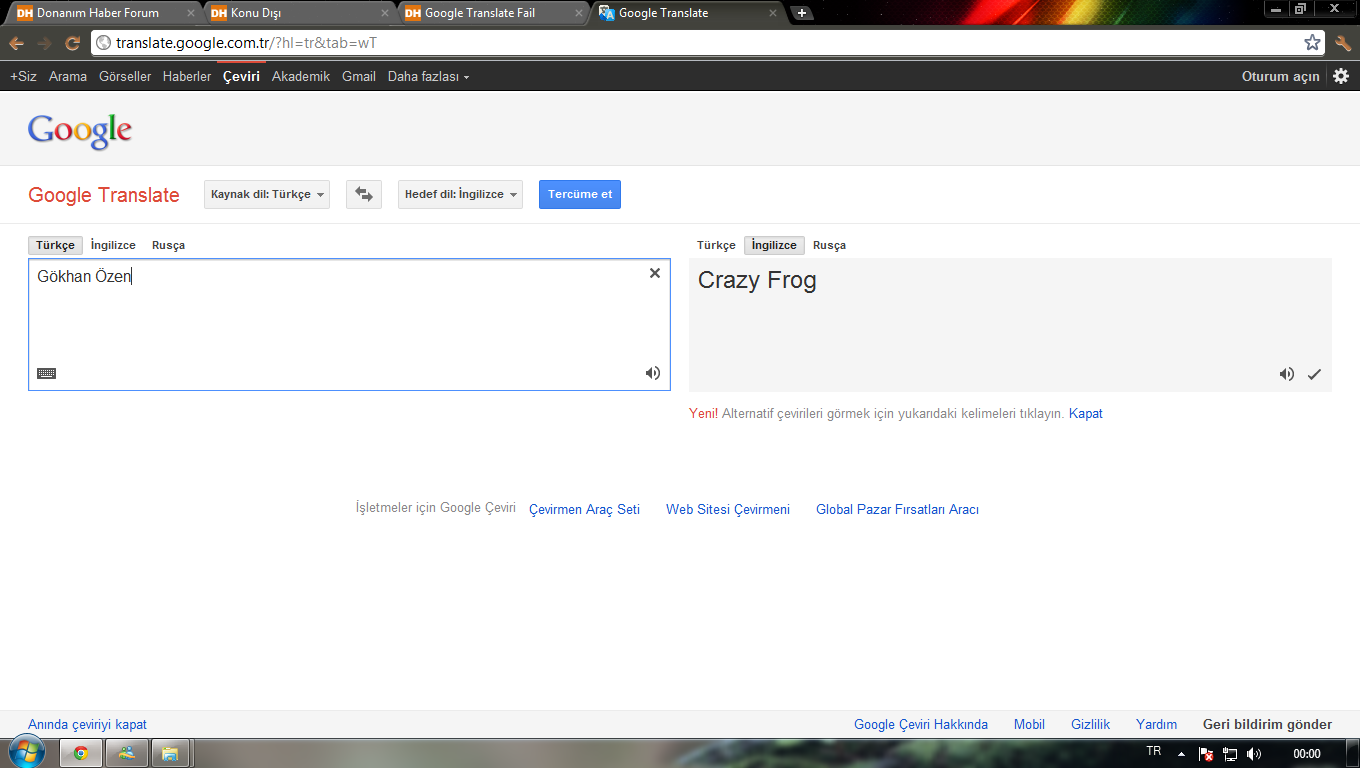Click the network icon in system tray

(1230, 754)
